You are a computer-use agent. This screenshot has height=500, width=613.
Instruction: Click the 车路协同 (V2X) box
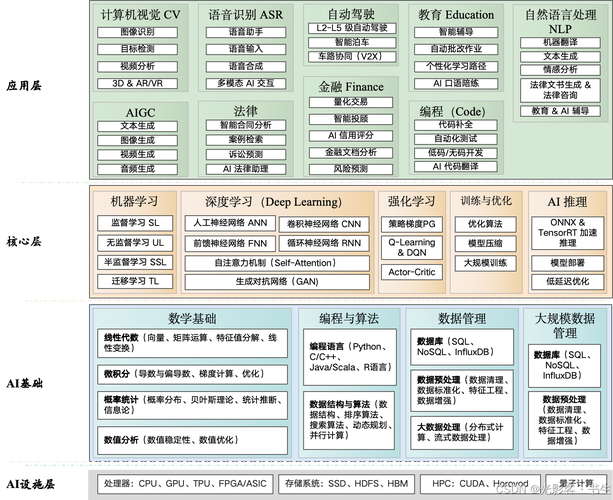coord(352,57)
